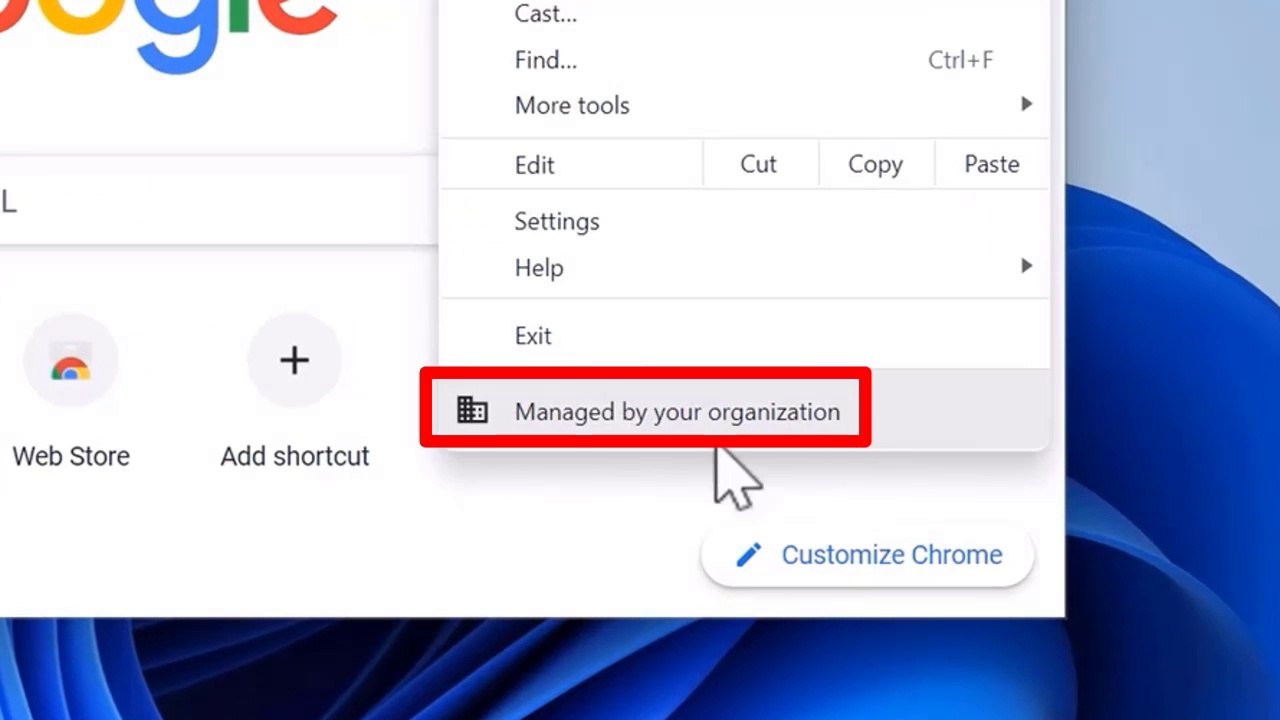
Task: Click the Edit label in the menu
Action: (x=534, y=165)
